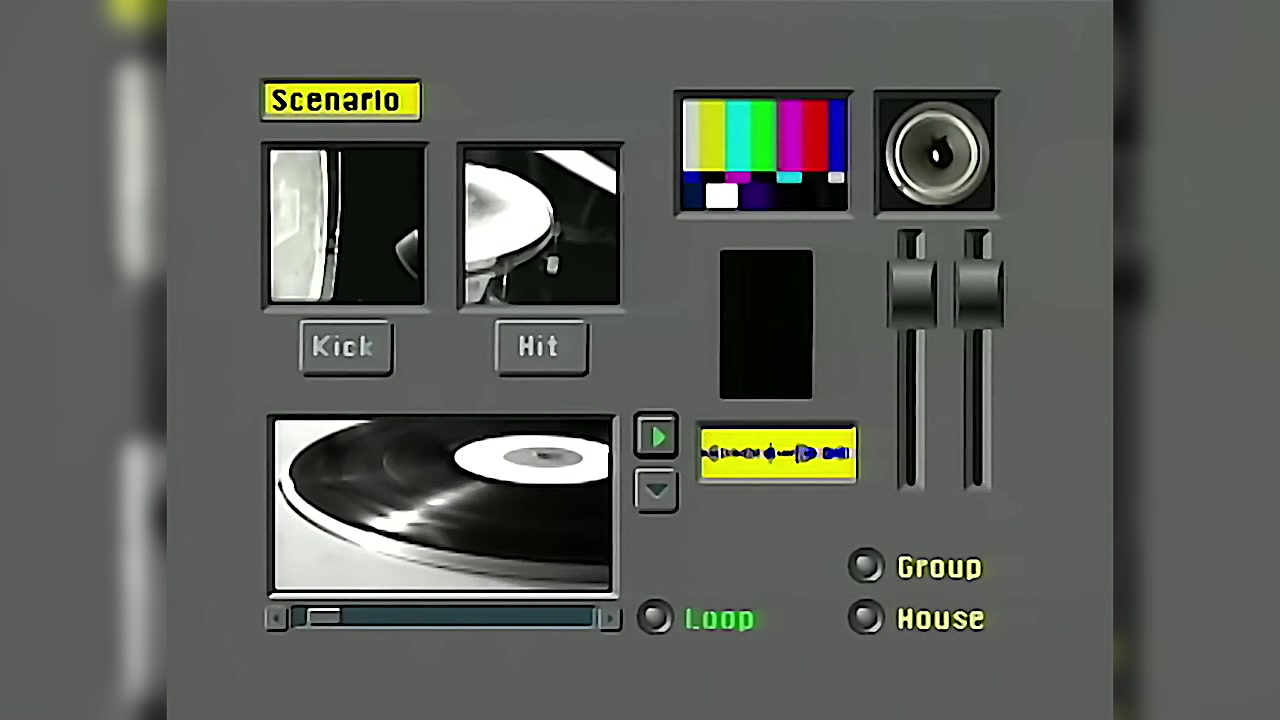Toggle the Loop radio button
The width and height of the screenshot is (1280, 720).
click(x=655, y=617)
